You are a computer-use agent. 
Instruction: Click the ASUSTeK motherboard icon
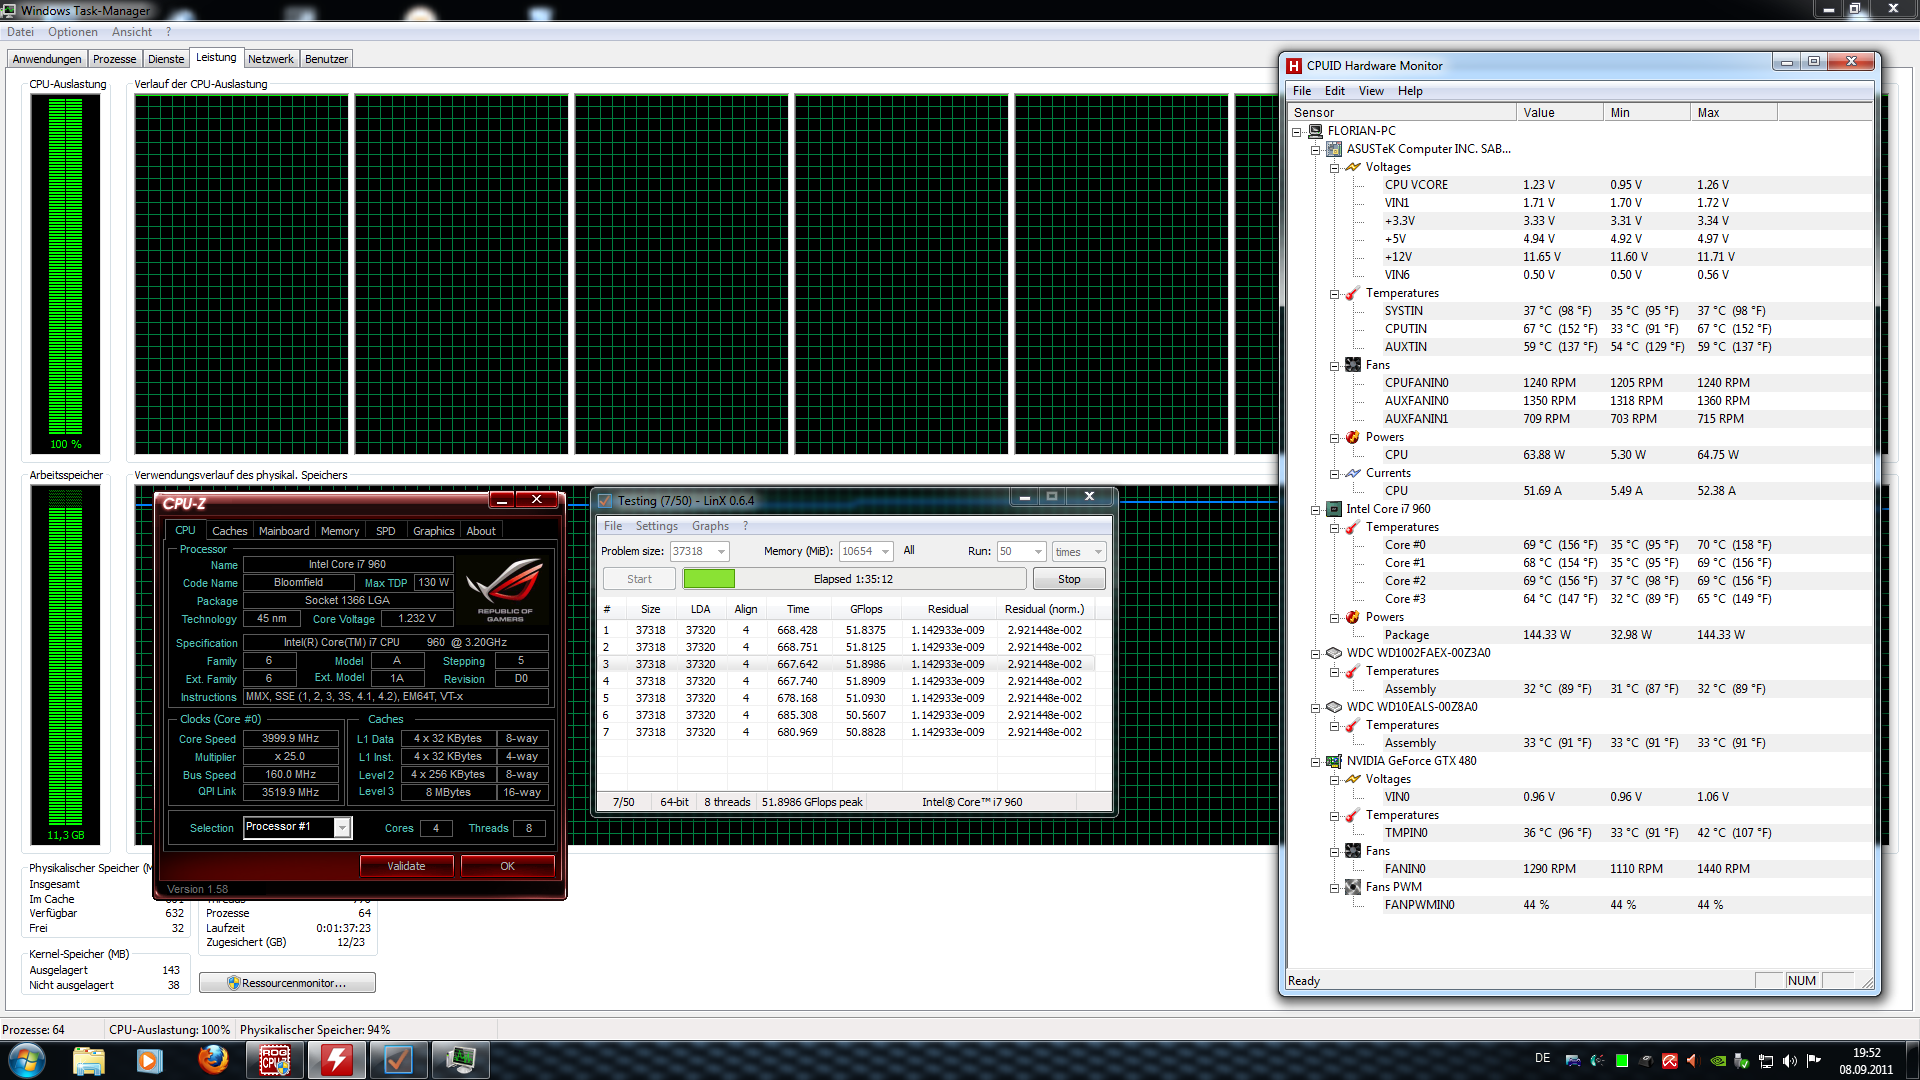[1334, 149]
